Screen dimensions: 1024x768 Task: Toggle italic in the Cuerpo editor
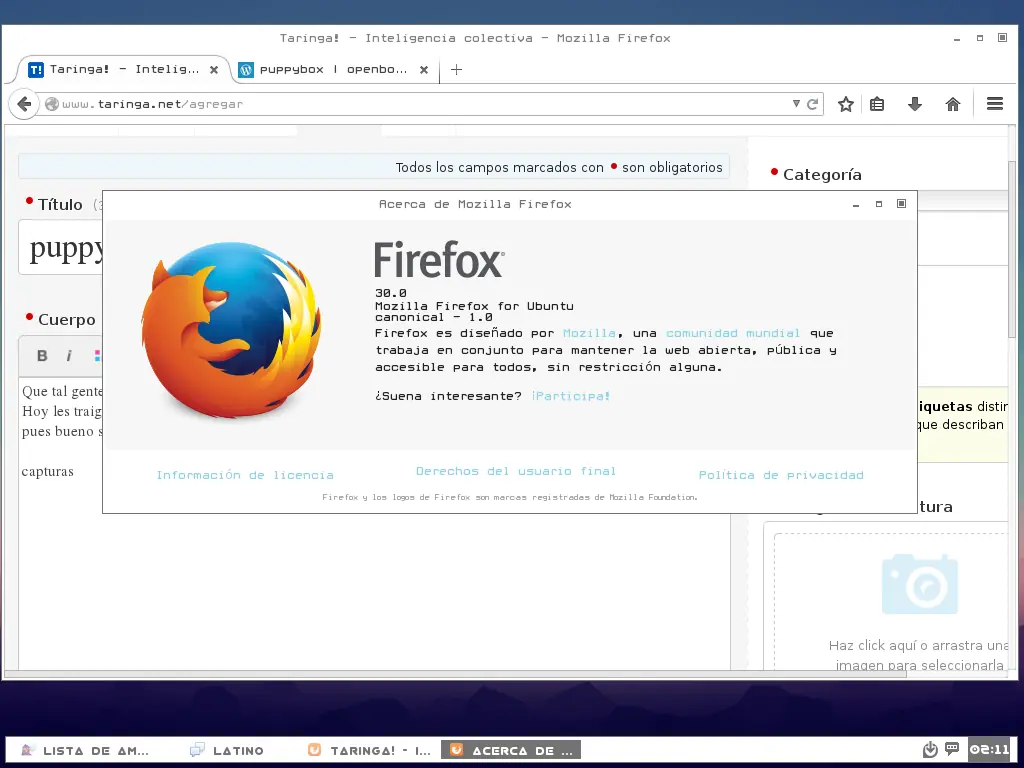point(69,355)
